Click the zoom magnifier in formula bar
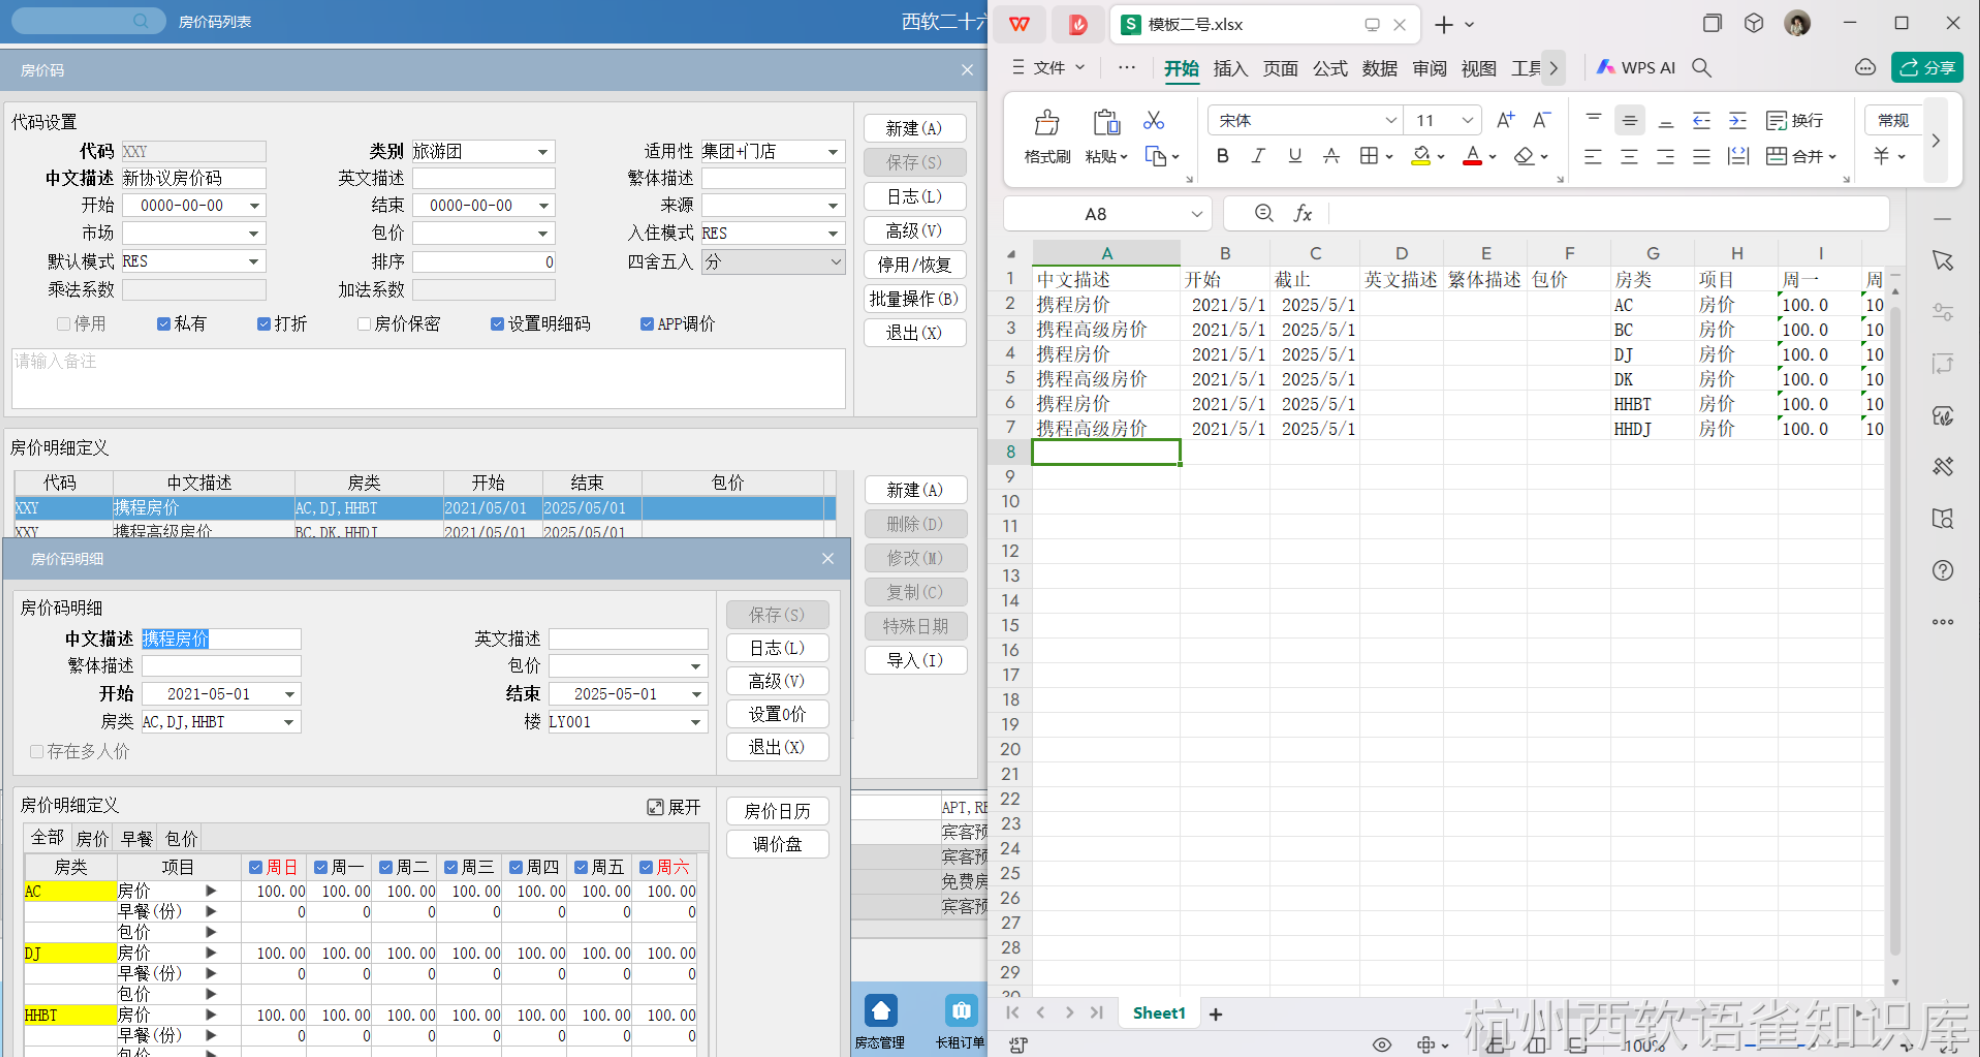The image size is (1980, 1057). (1264, 213)
